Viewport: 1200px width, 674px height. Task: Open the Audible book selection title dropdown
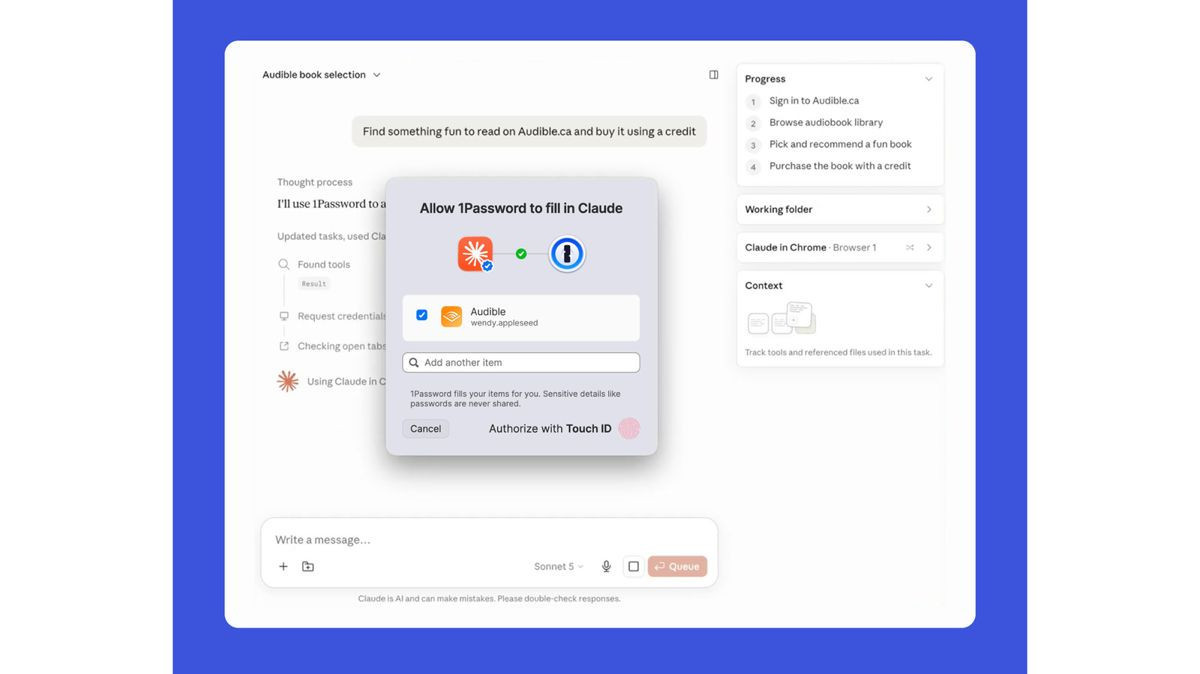click(321, 75)
